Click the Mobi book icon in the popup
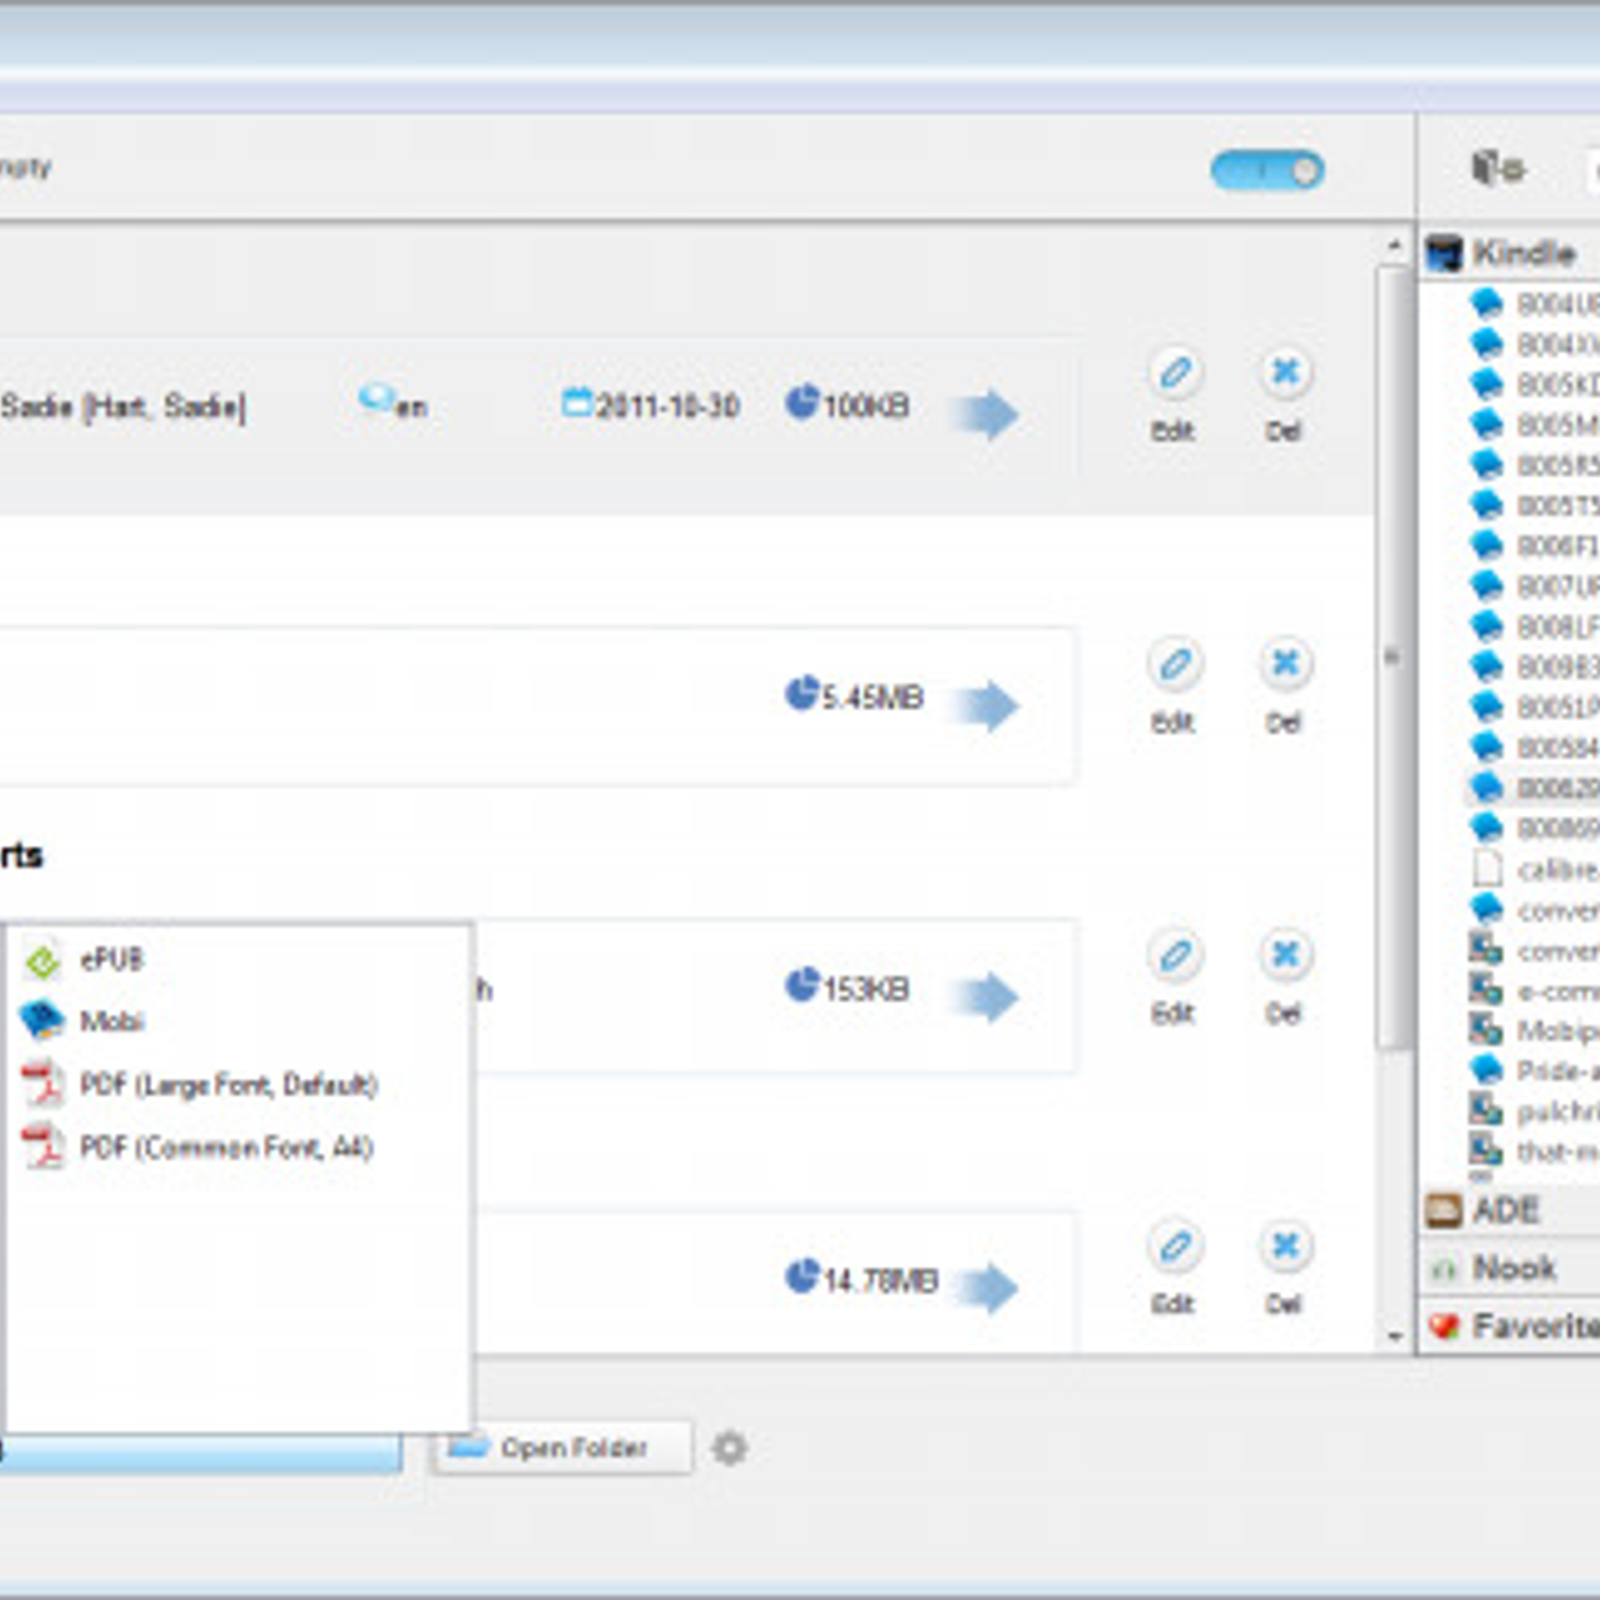Image resolution: width=1600 pixels, height=1600 pixels. coord(42,1020)
